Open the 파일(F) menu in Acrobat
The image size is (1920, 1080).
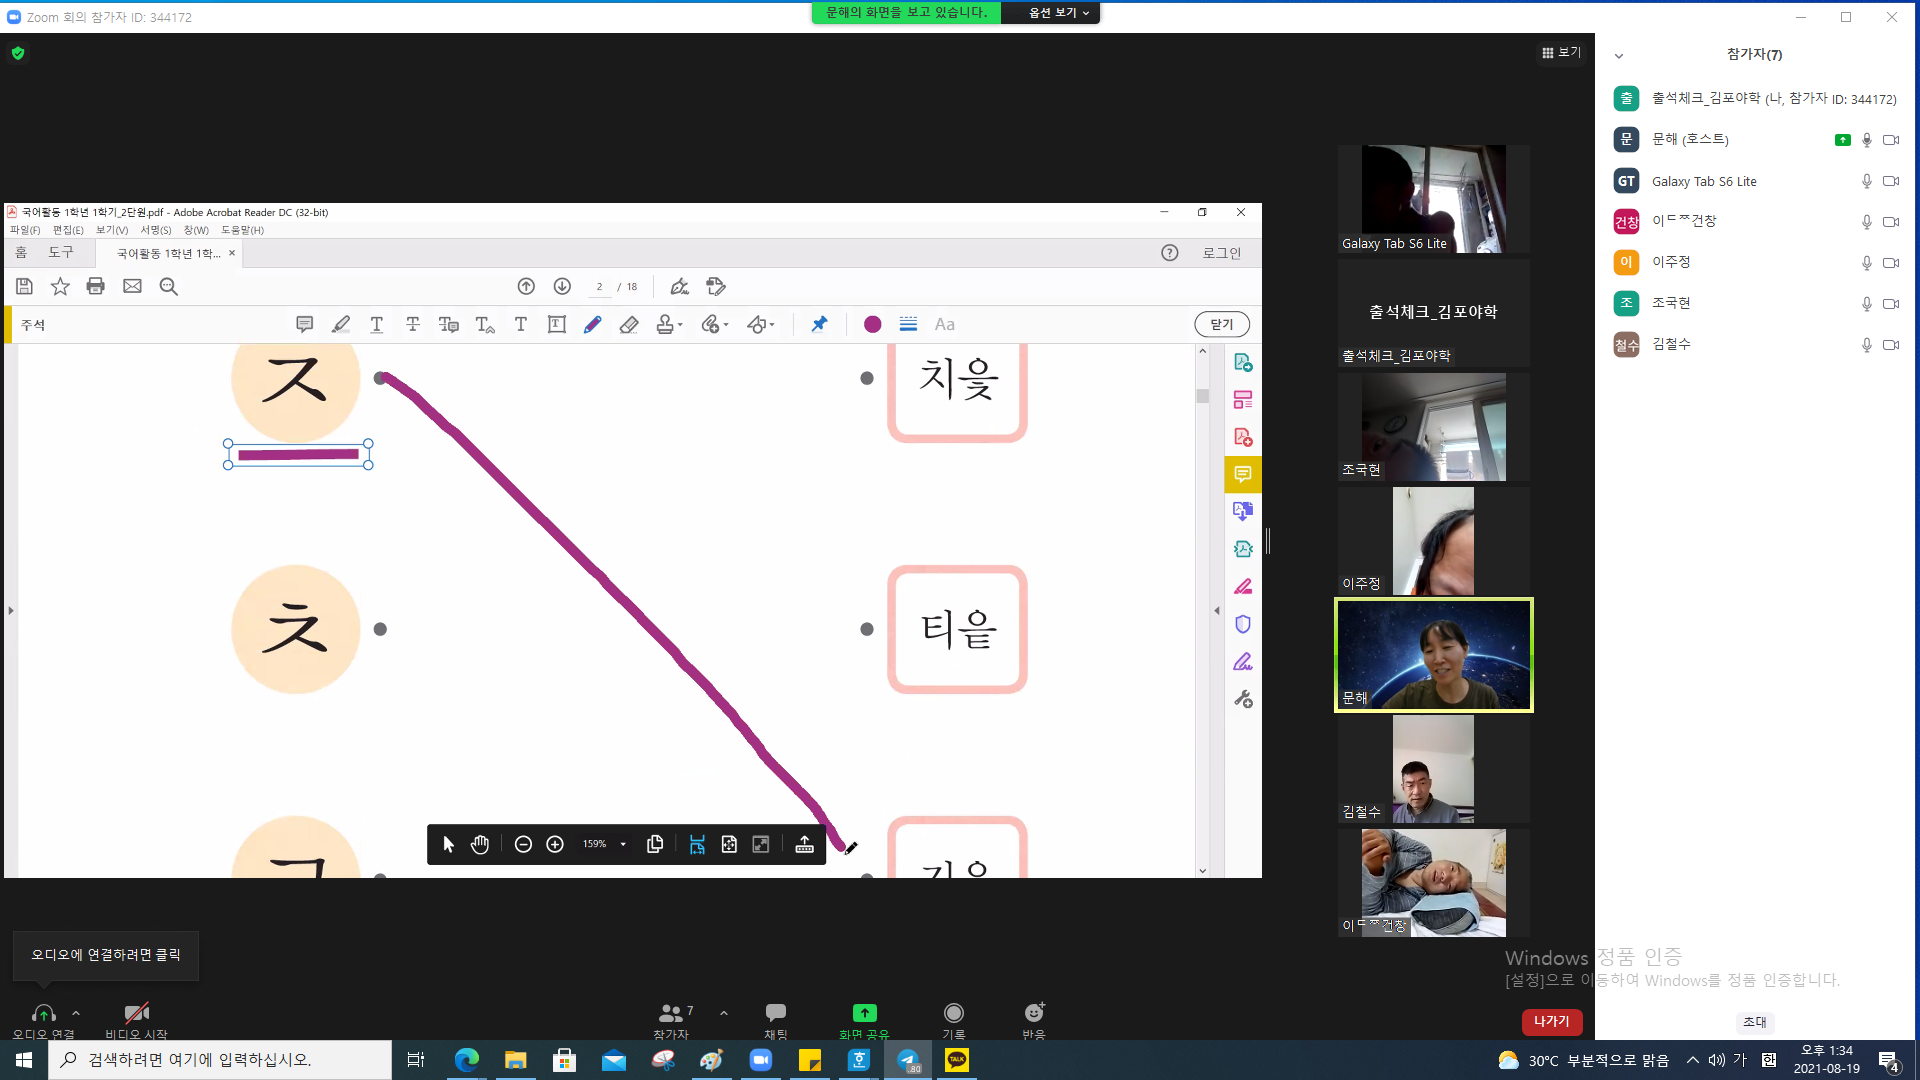pos(25,230)
